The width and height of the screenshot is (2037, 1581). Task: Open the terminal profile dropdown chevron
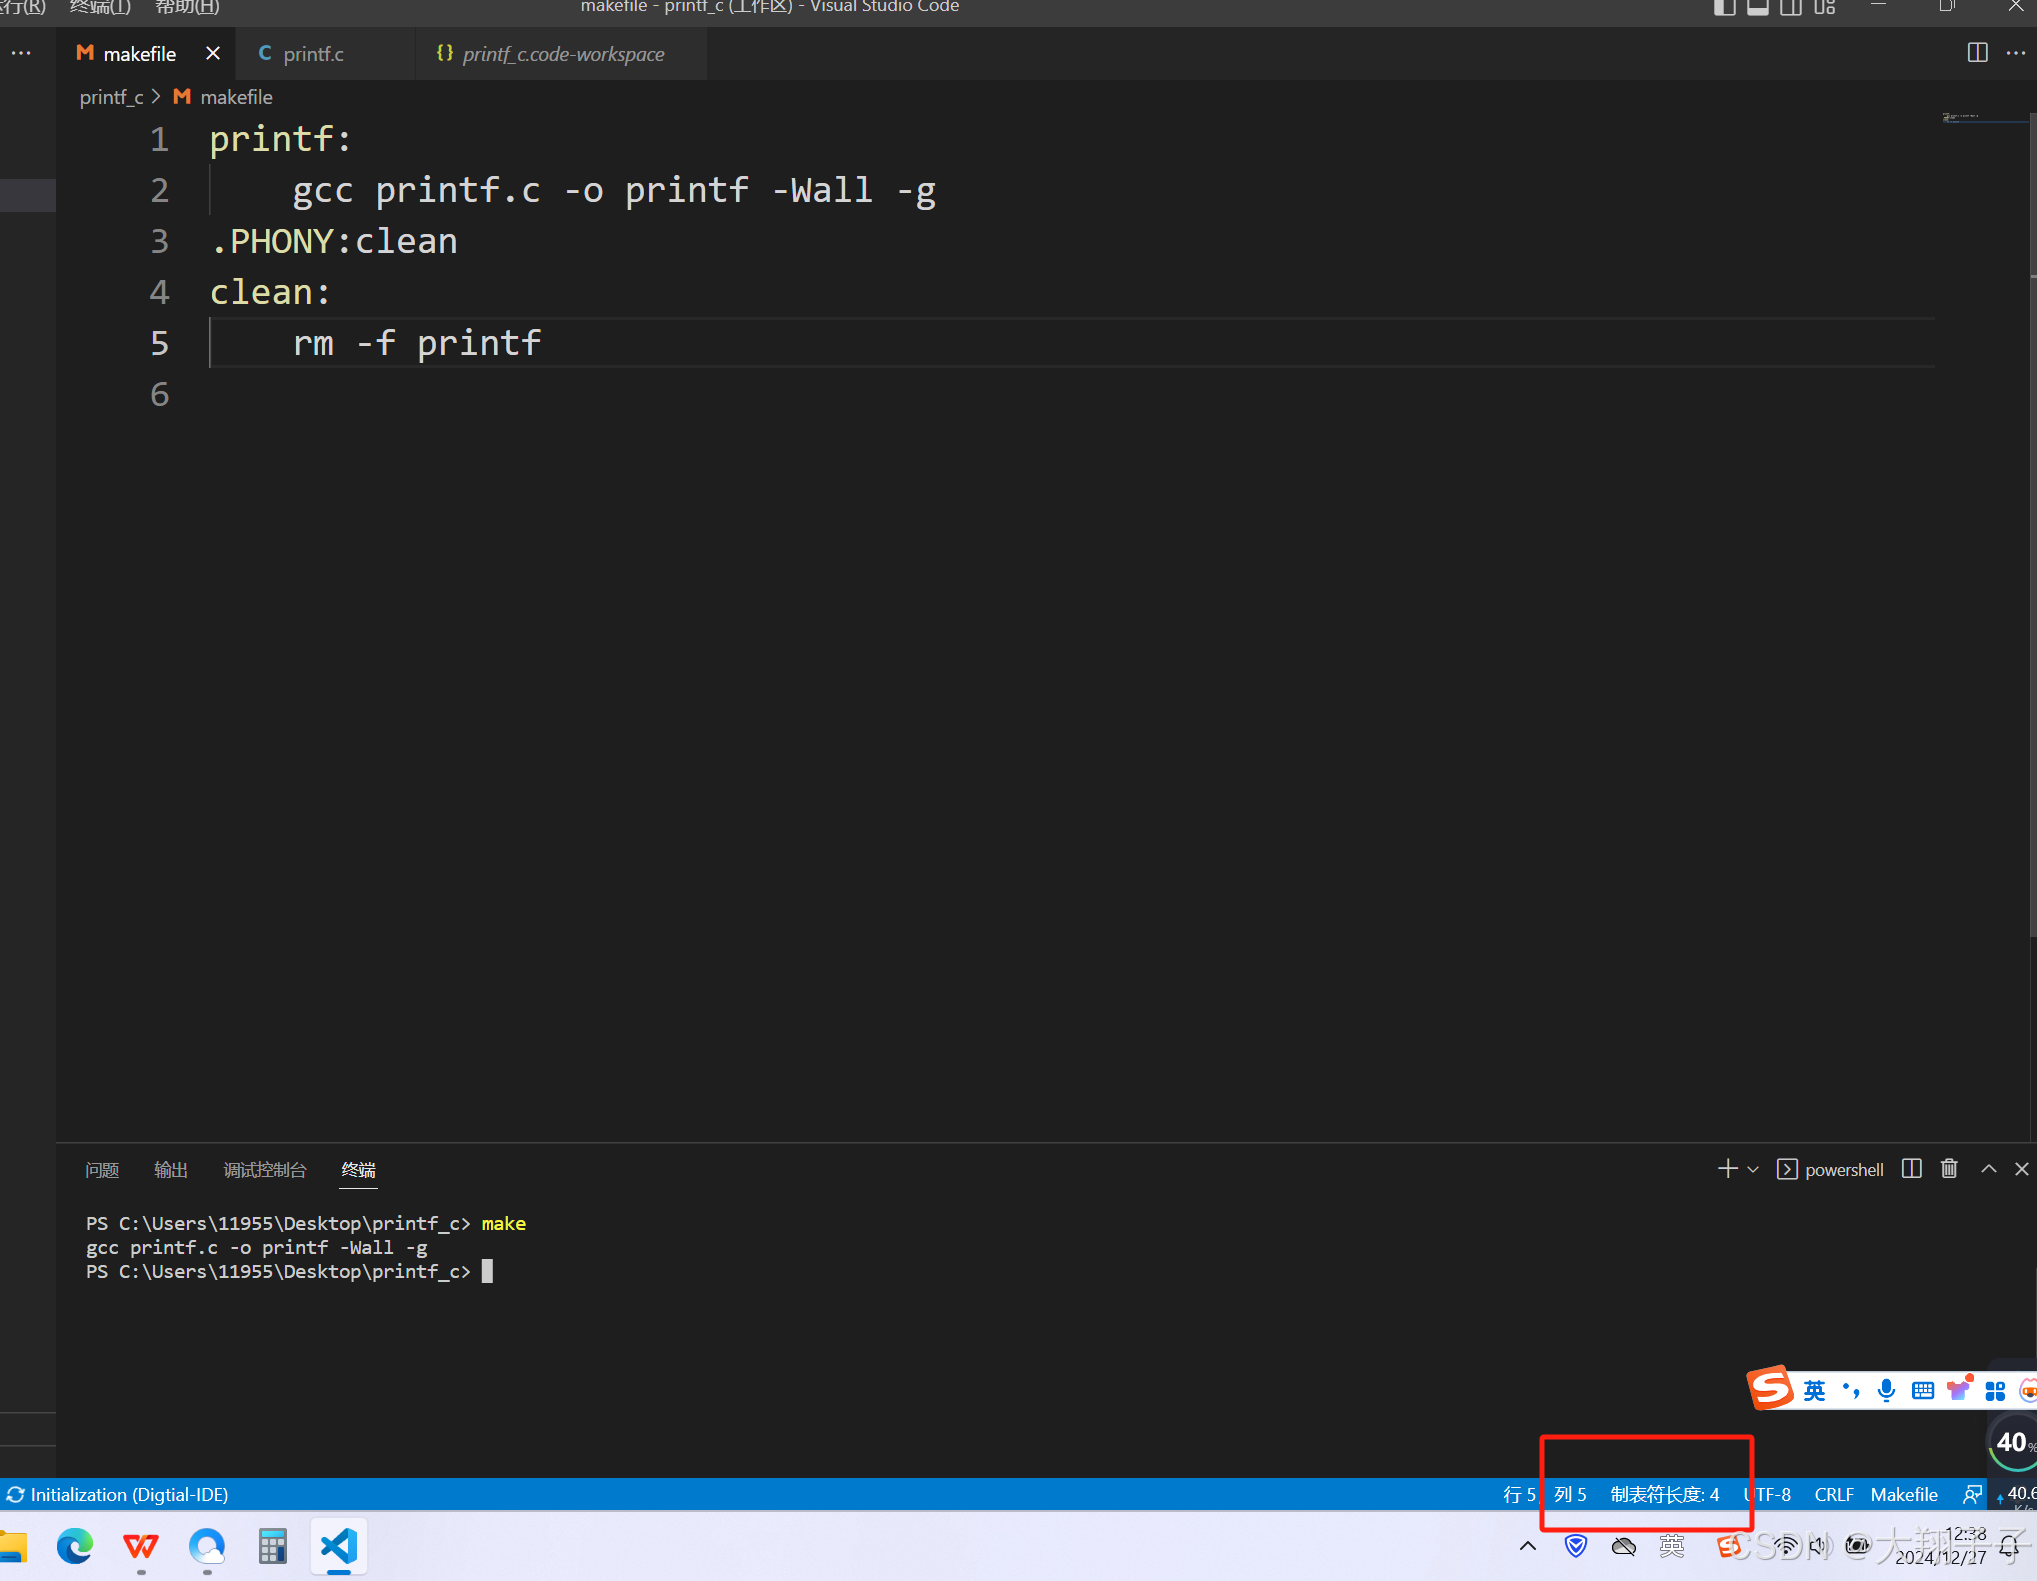tap(1752, 1169)
